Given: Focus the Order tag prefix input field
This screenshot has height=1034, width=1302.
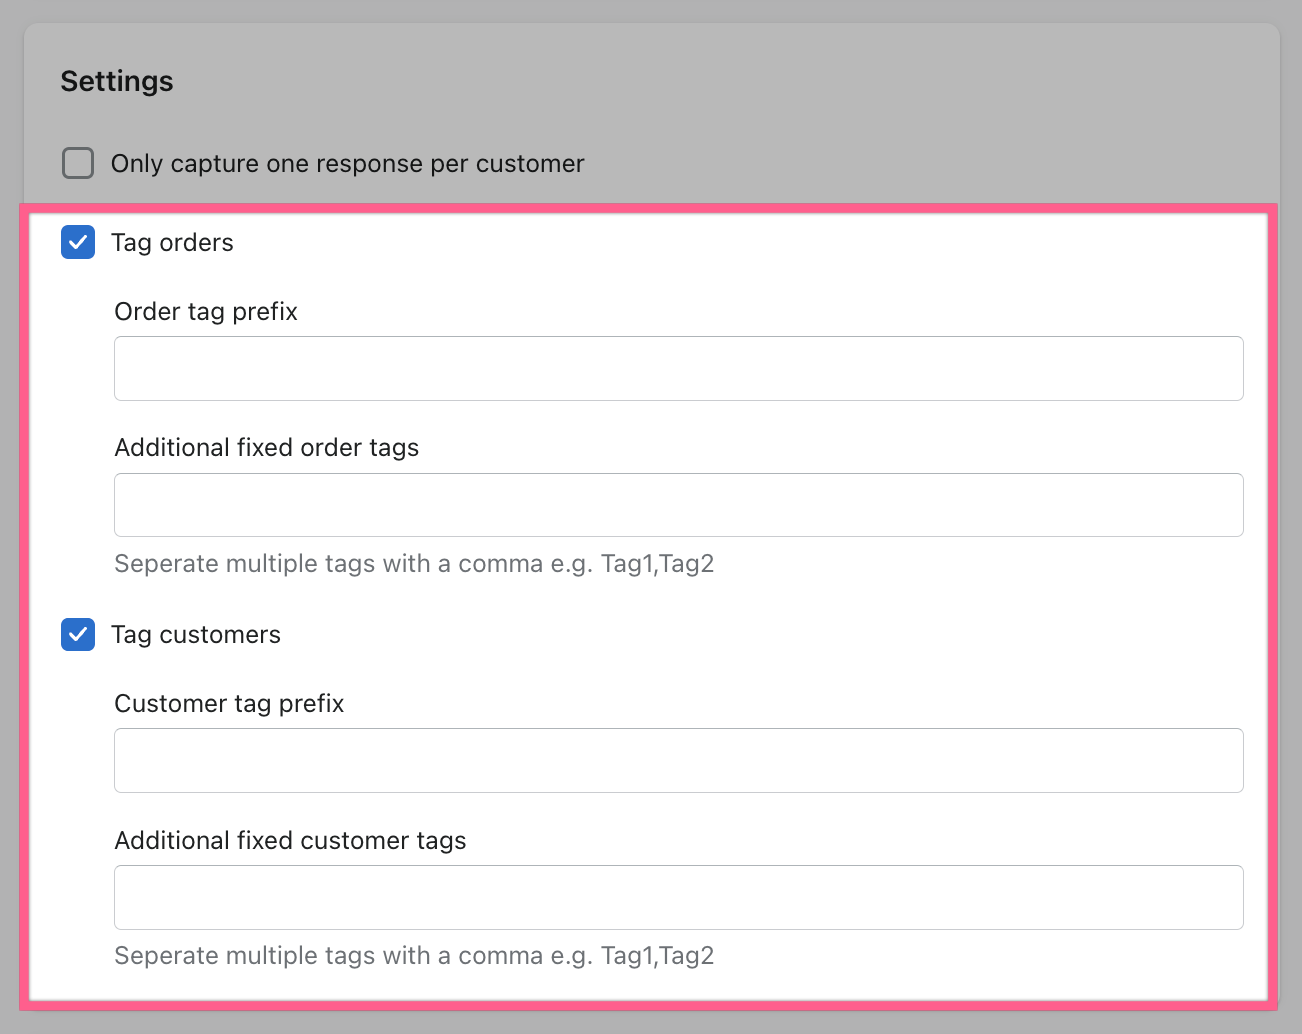Looking at the screenshot, I should click(x=678, y=369).
